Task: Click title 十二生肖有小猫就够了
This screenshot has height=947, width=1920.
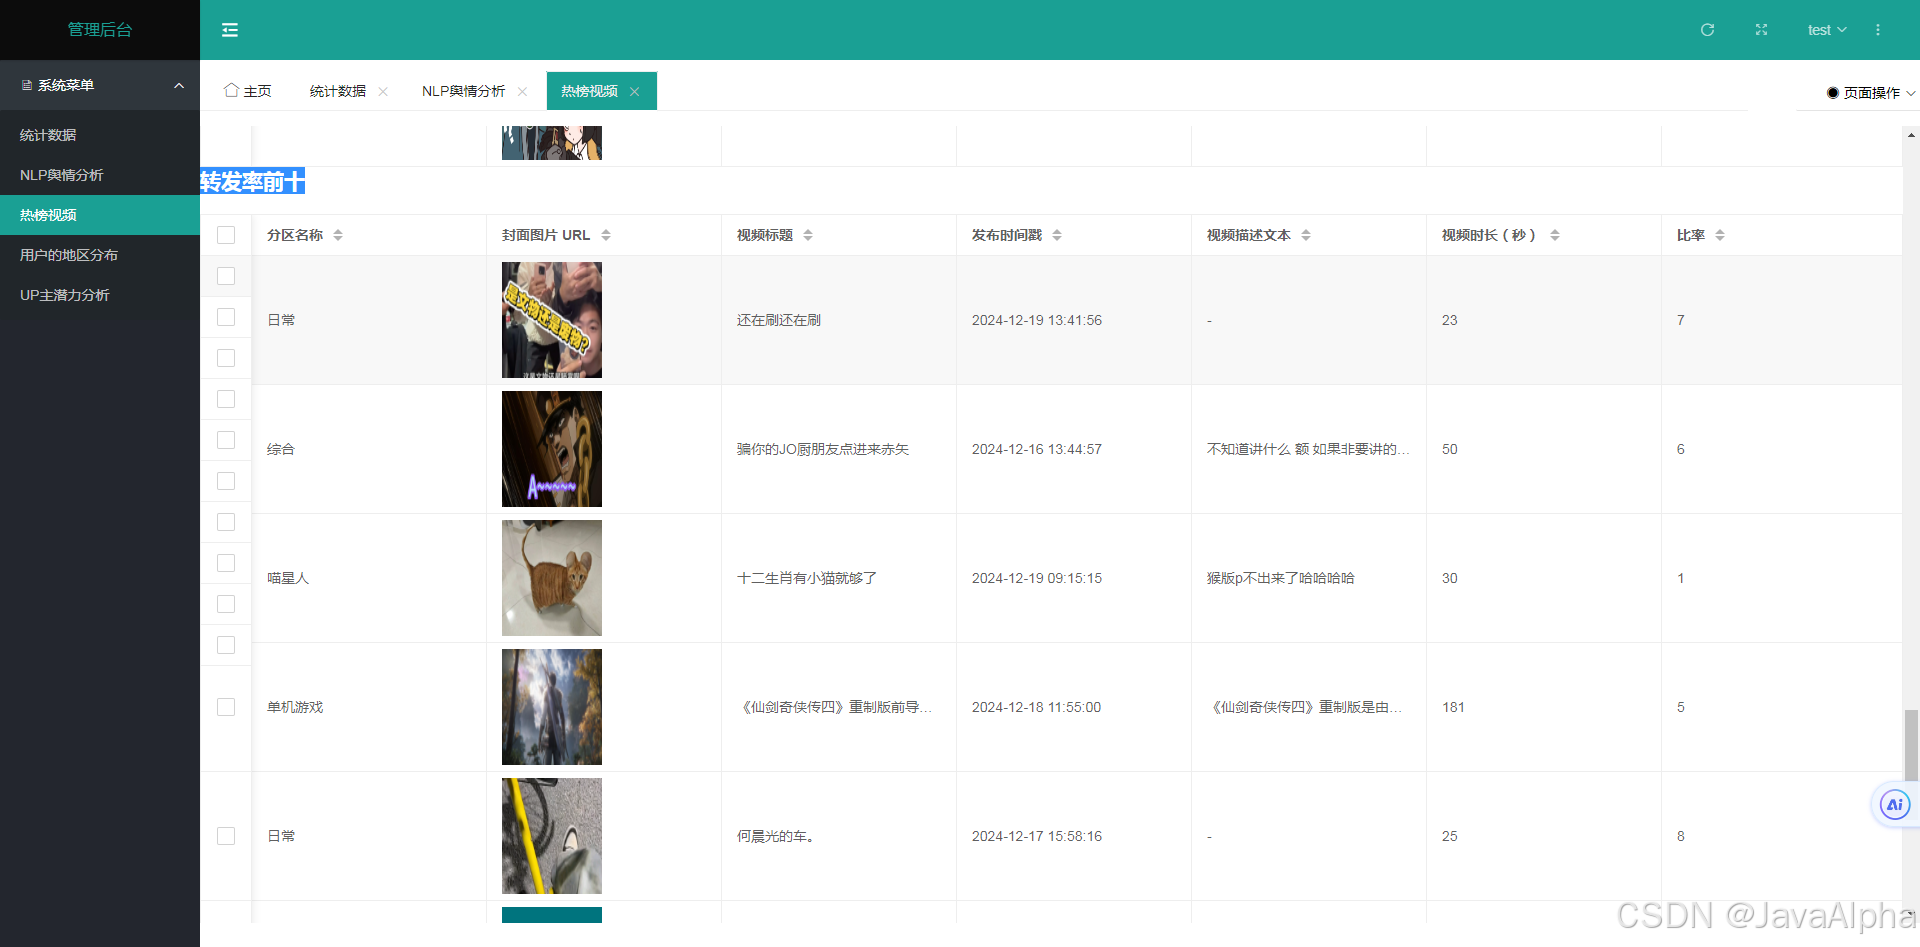Action: [x=807, y=578]
